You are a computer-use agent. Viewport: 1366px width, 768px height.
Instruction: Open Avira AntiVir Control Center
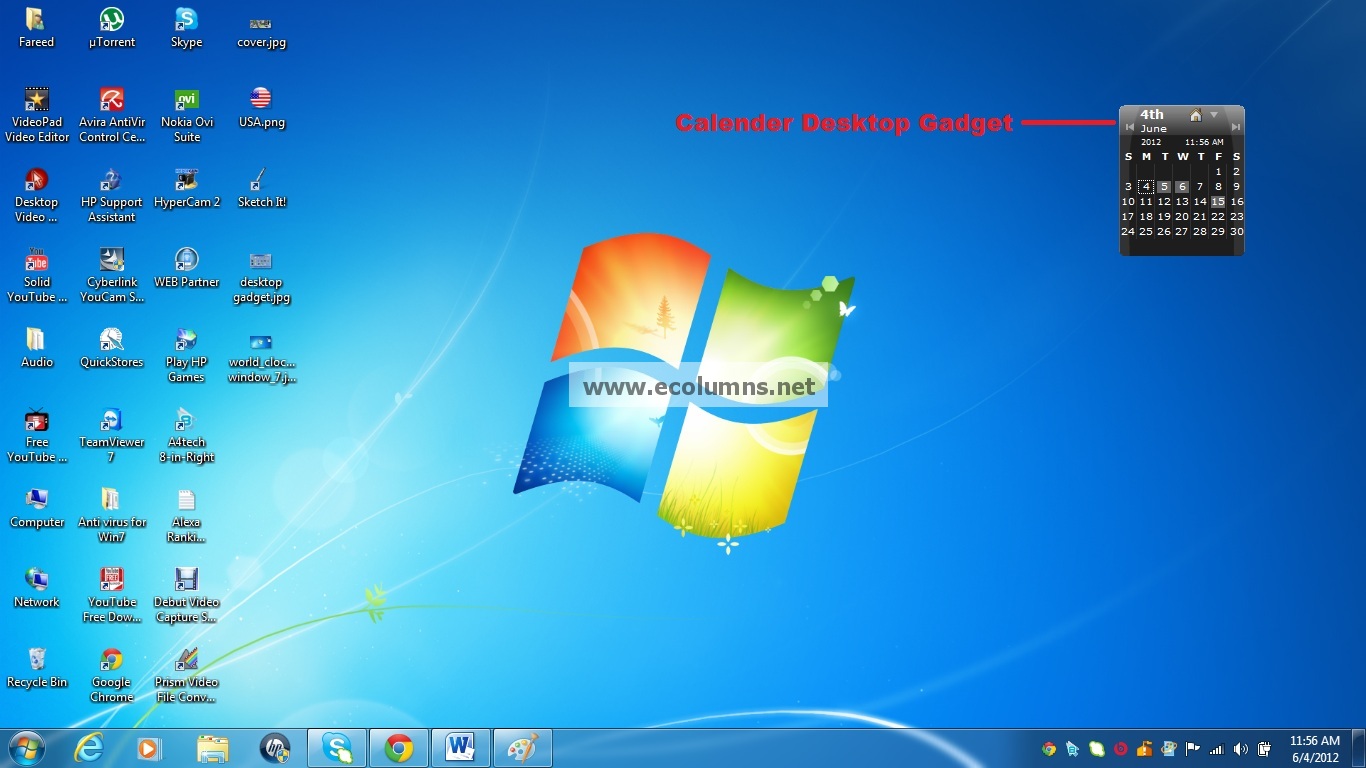(x=111, y=100)
